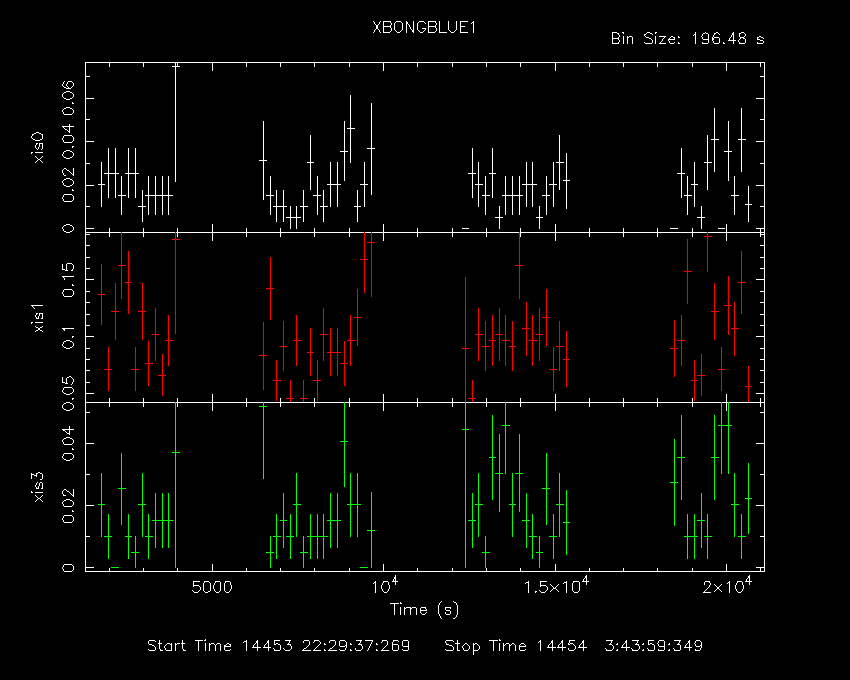Viewport: 850px width, 680px height.
Task: Click the 1.5×10^4 time axis tick label
Action: (x=556, y=586)
